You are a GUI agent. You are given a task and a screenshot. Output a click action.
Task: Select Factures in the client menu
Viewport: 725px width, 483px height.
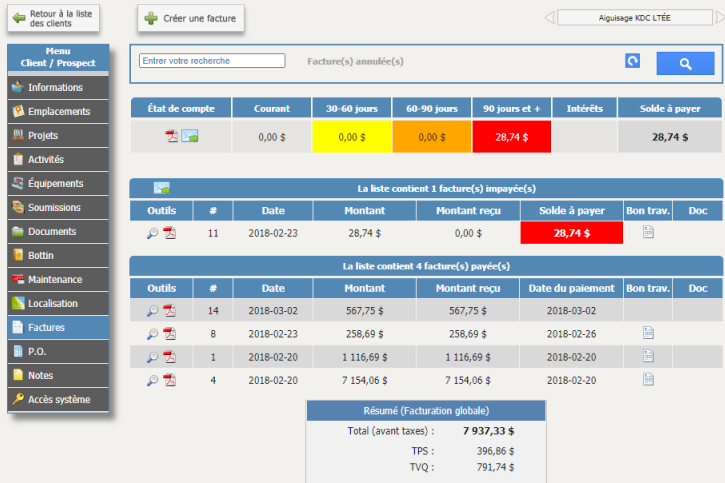(58, 328)
